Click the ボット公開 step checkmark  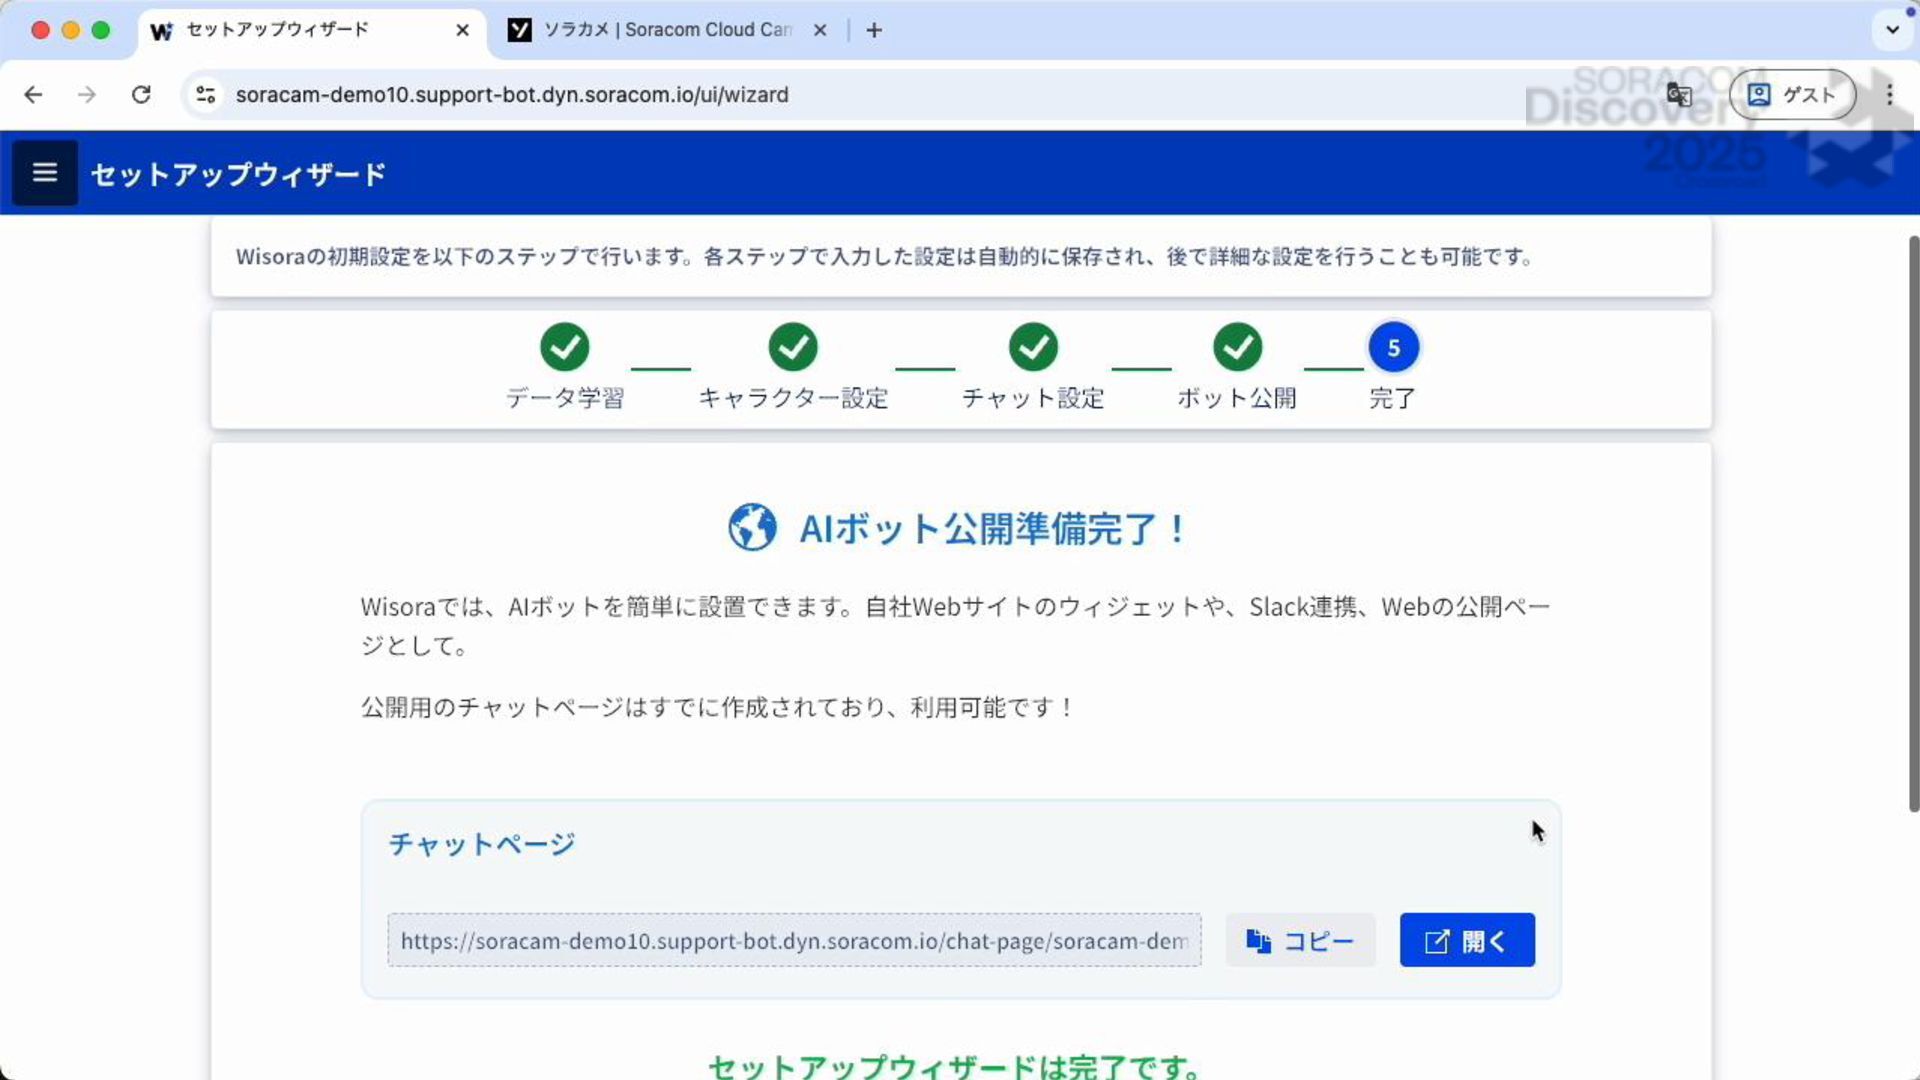(1238, 347)
